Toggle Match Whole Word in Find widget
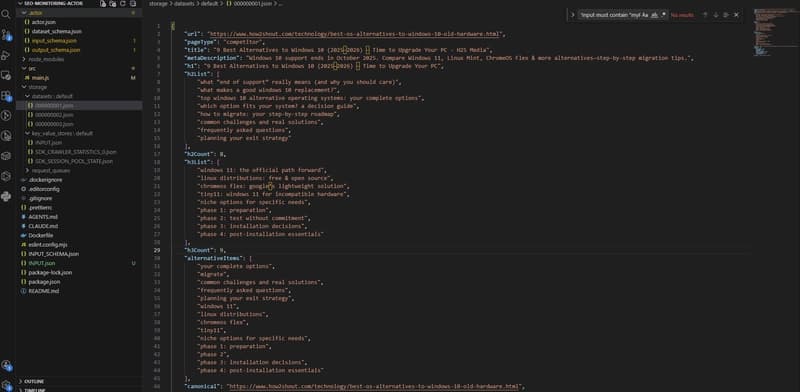The height and width of the screenshot is (392, 800). [x=654, y=15]
